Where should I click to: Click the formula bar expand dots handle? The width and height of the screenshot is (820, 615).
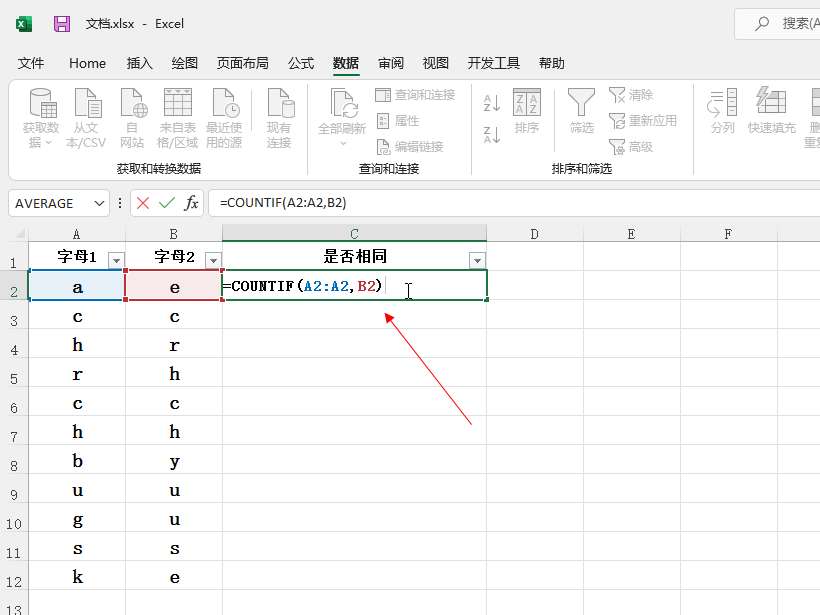120,203
